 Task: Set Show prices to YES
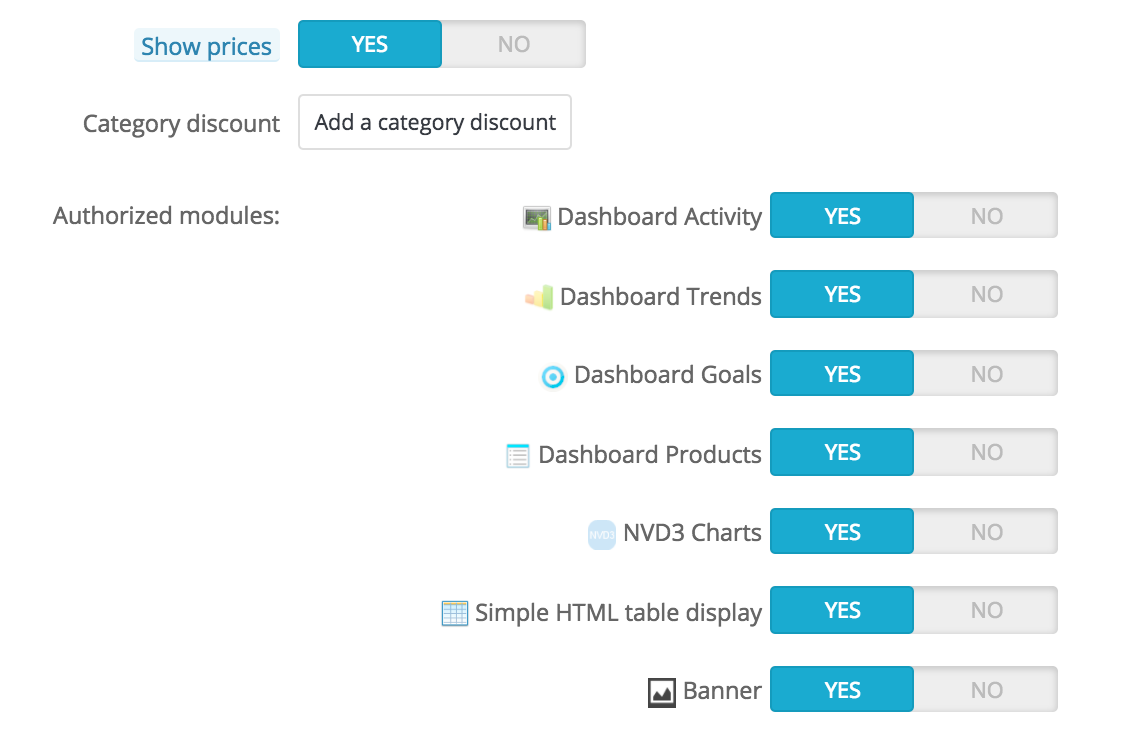[x=370, y=44]
